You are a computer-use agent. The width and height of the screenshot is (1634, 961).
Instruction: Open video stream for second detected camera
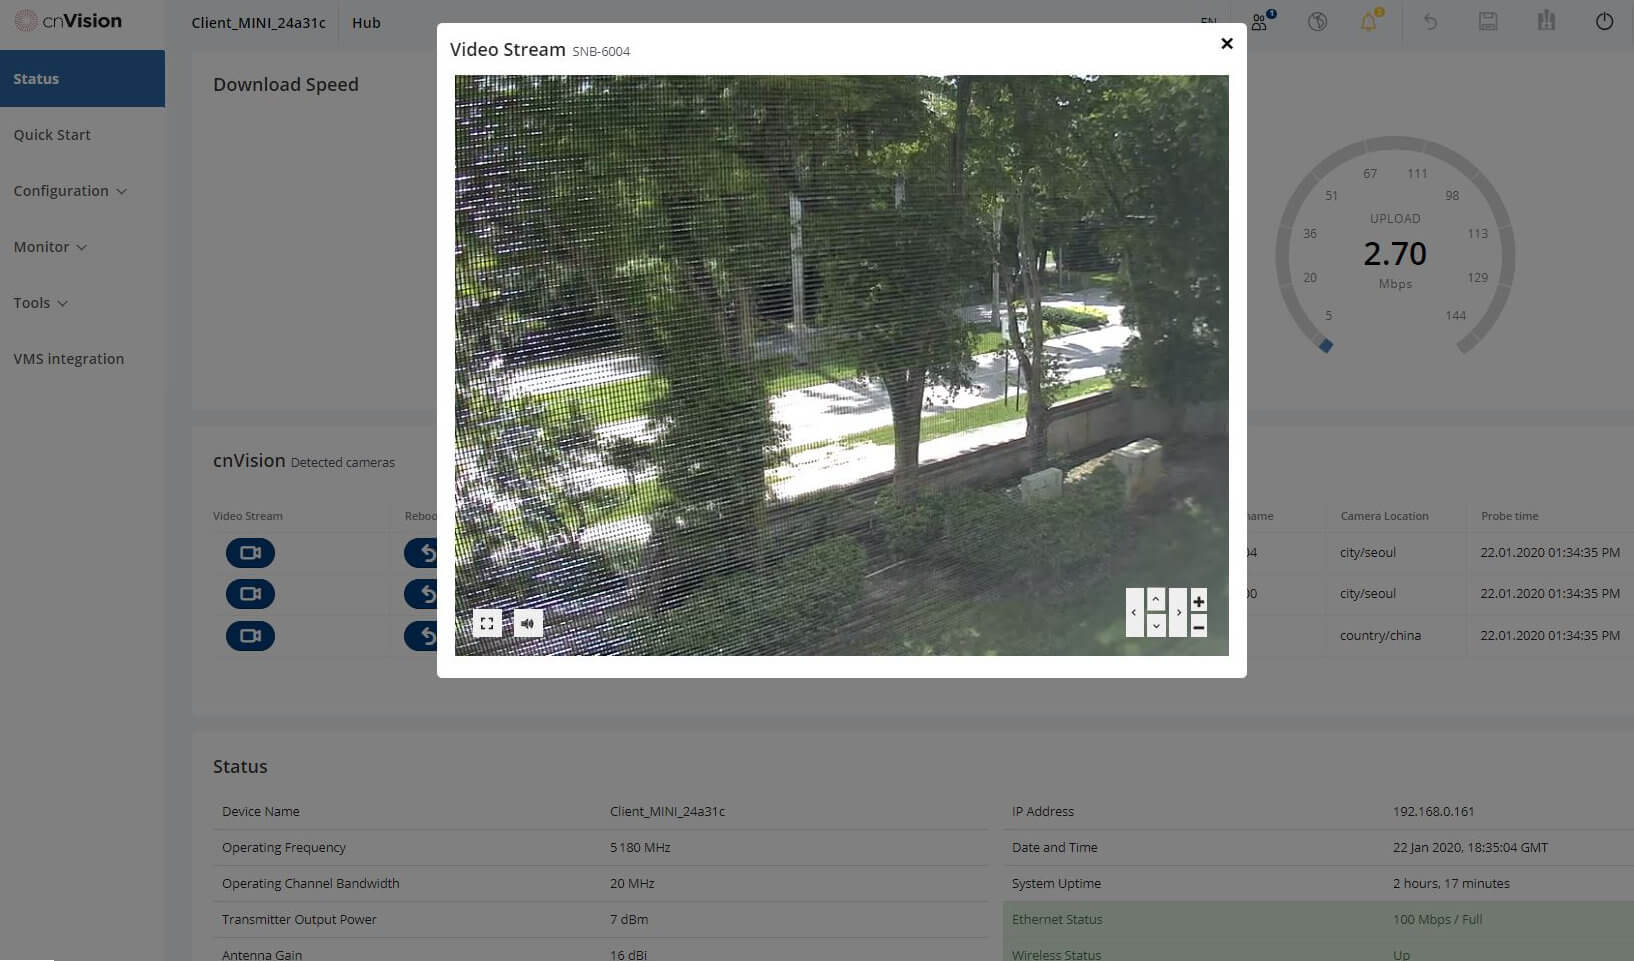[250, 594]
